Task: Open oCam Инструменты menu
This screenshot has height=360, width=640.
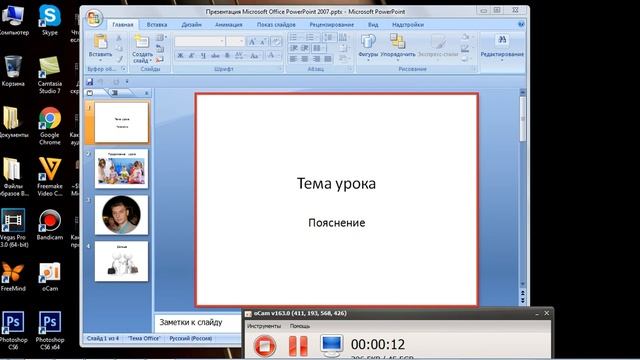Action: click(264, 326)
